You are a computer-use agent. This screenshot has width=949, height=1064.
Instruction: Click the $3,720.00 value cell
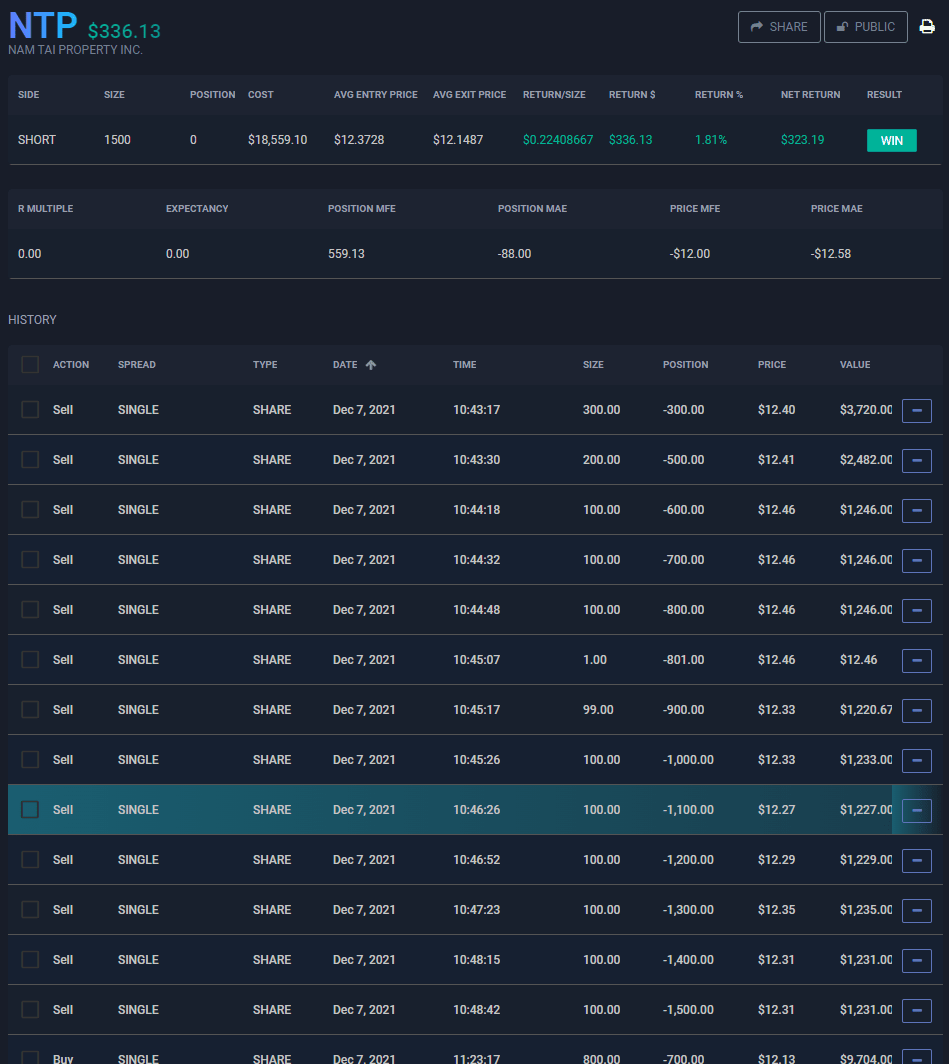pos(866,410)
